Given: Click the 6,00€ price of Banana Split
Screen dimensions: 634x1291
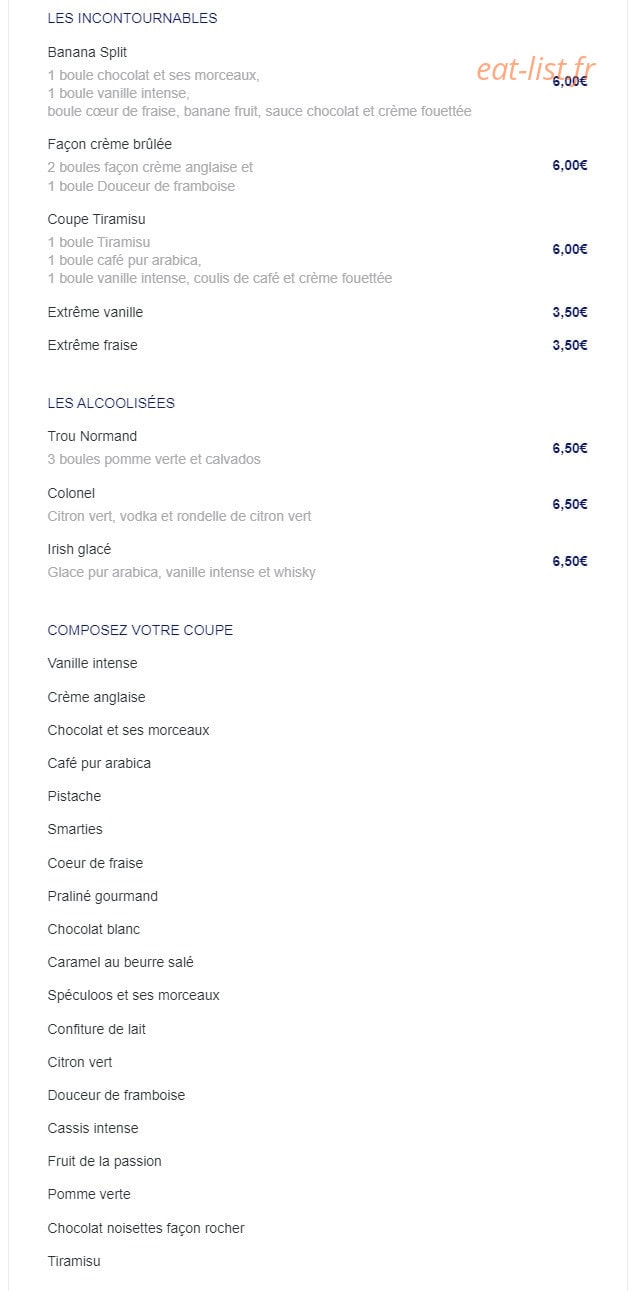Looking at the screenshot, I should (x=570, y=82).
